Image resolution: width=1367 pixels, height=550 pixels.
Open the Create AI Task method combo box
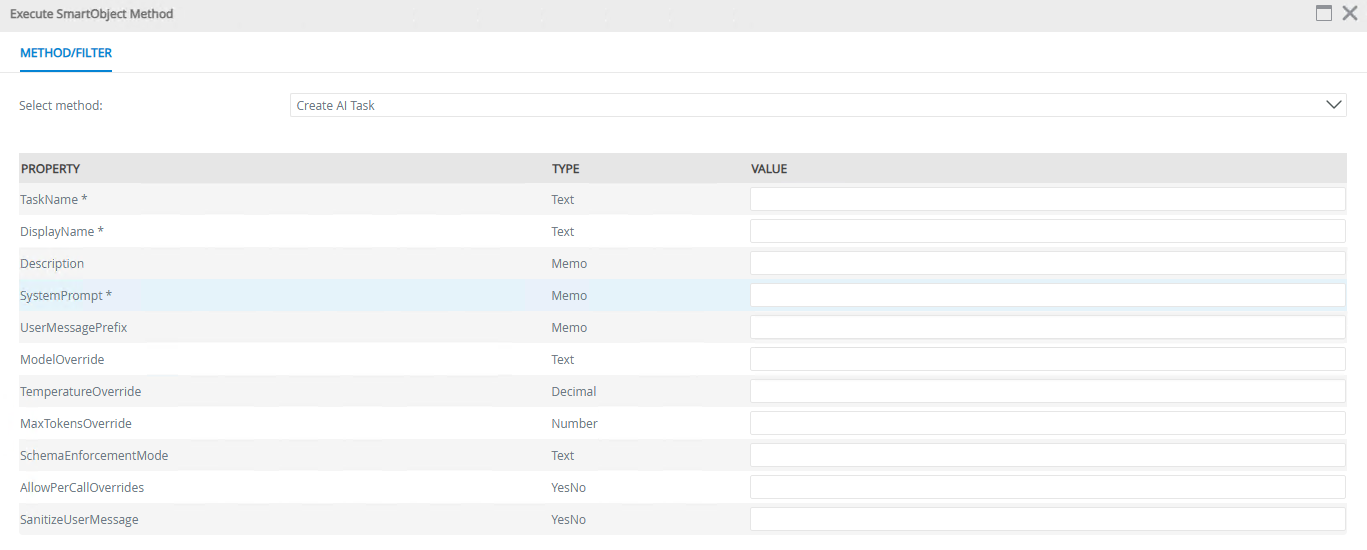[800, 105]
